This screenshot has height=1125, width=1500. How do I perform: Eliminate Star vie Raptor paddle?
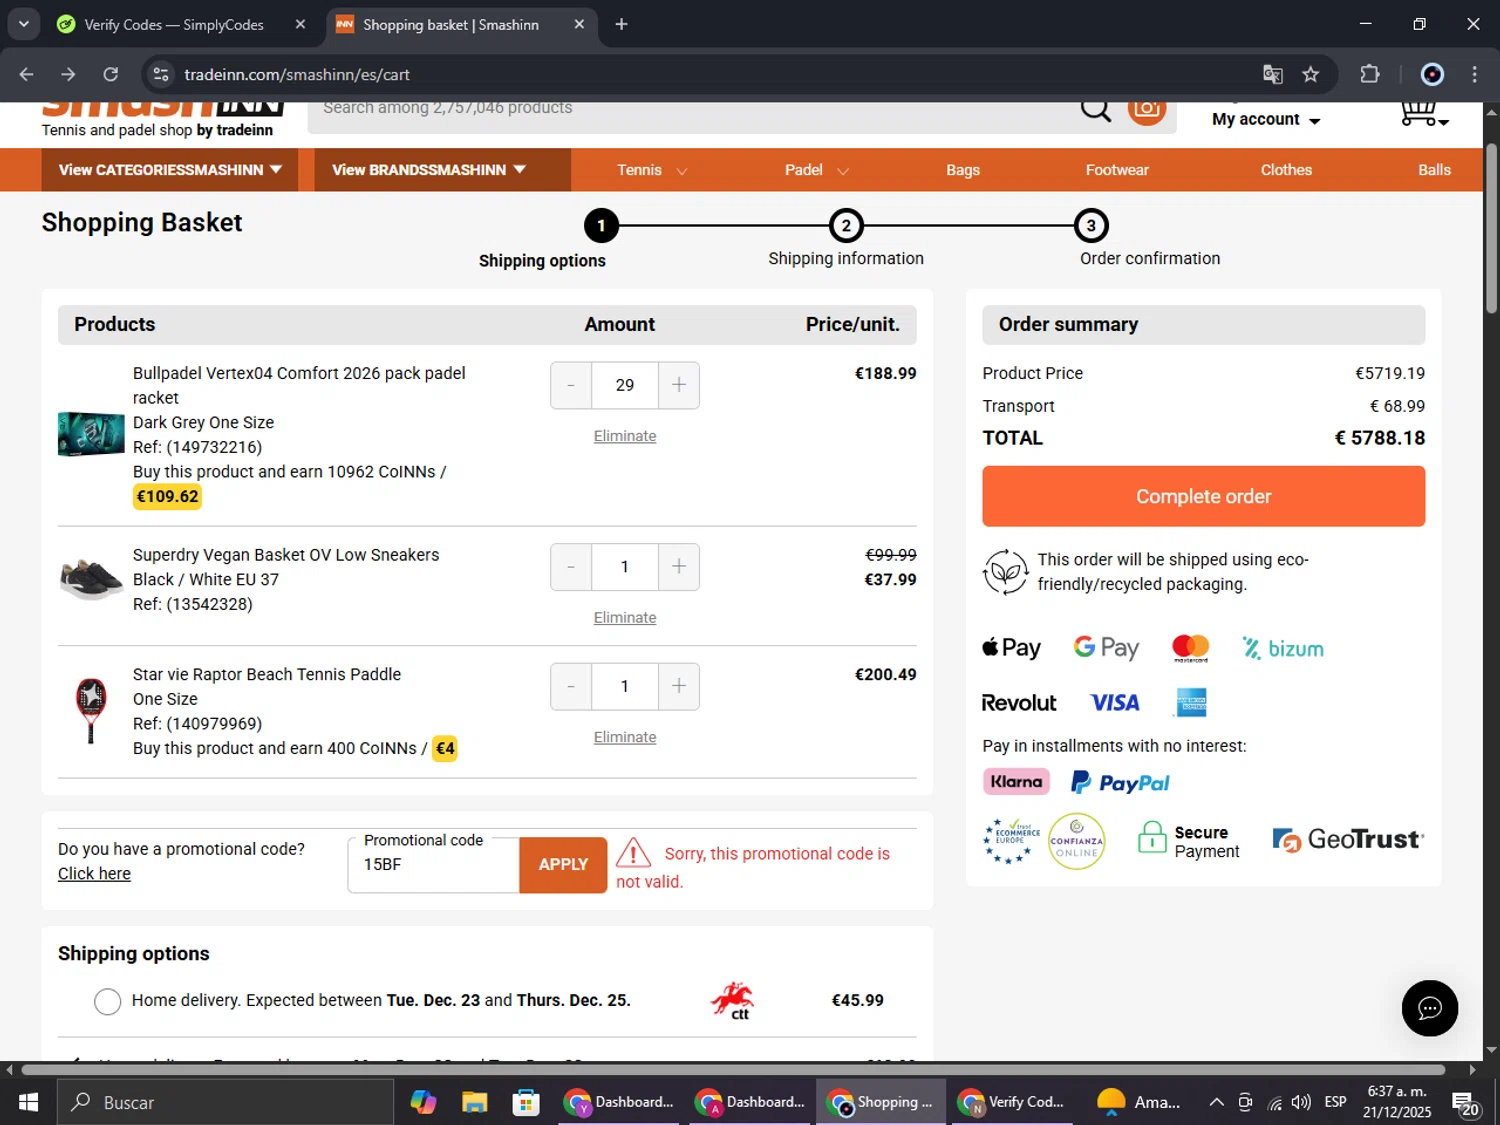click(625, 737)
